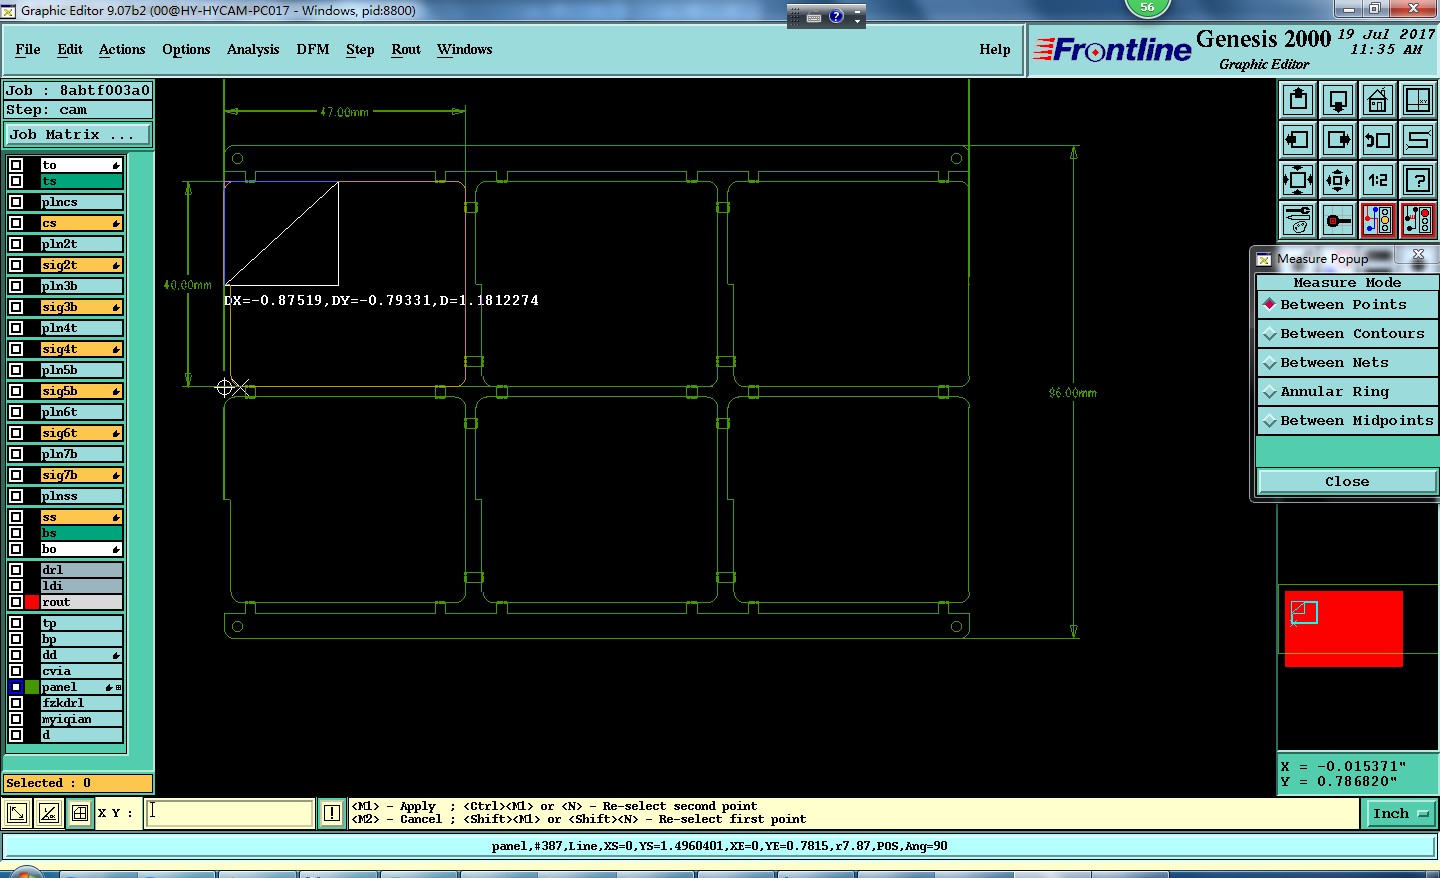1440x878 pixels.
Task: Click the Help button
Action: point(994,49)
